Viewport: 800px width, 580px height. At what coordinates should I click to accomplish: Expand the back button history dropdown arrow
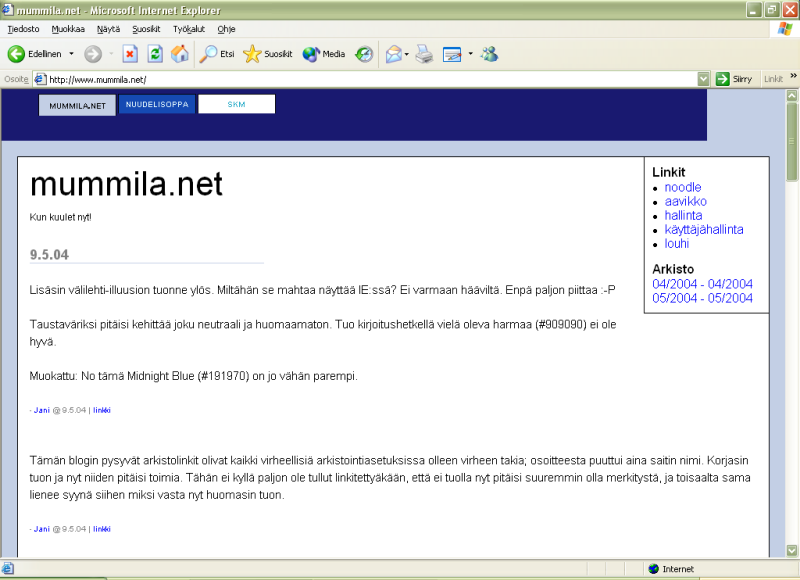click(71, 54)
